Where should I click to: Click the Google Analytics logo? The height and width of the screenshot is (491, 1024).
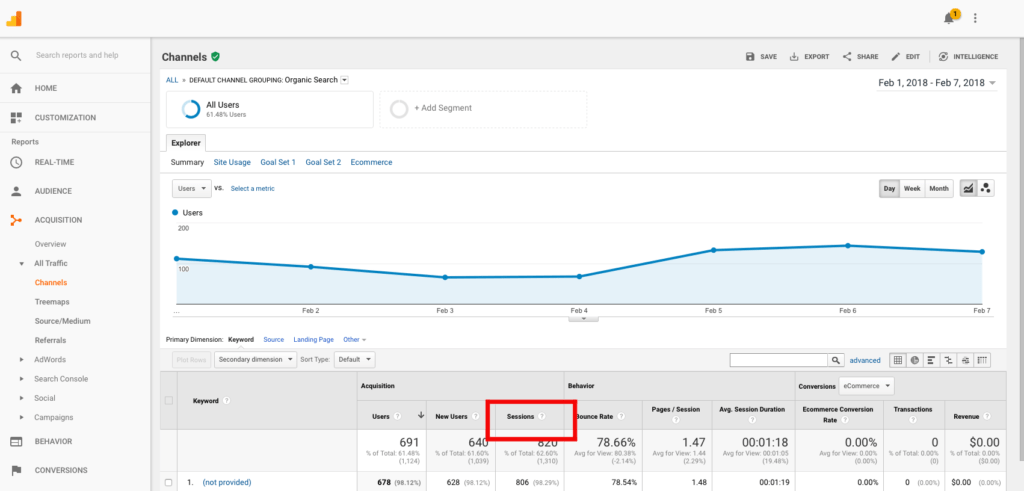tap(14, 18)
